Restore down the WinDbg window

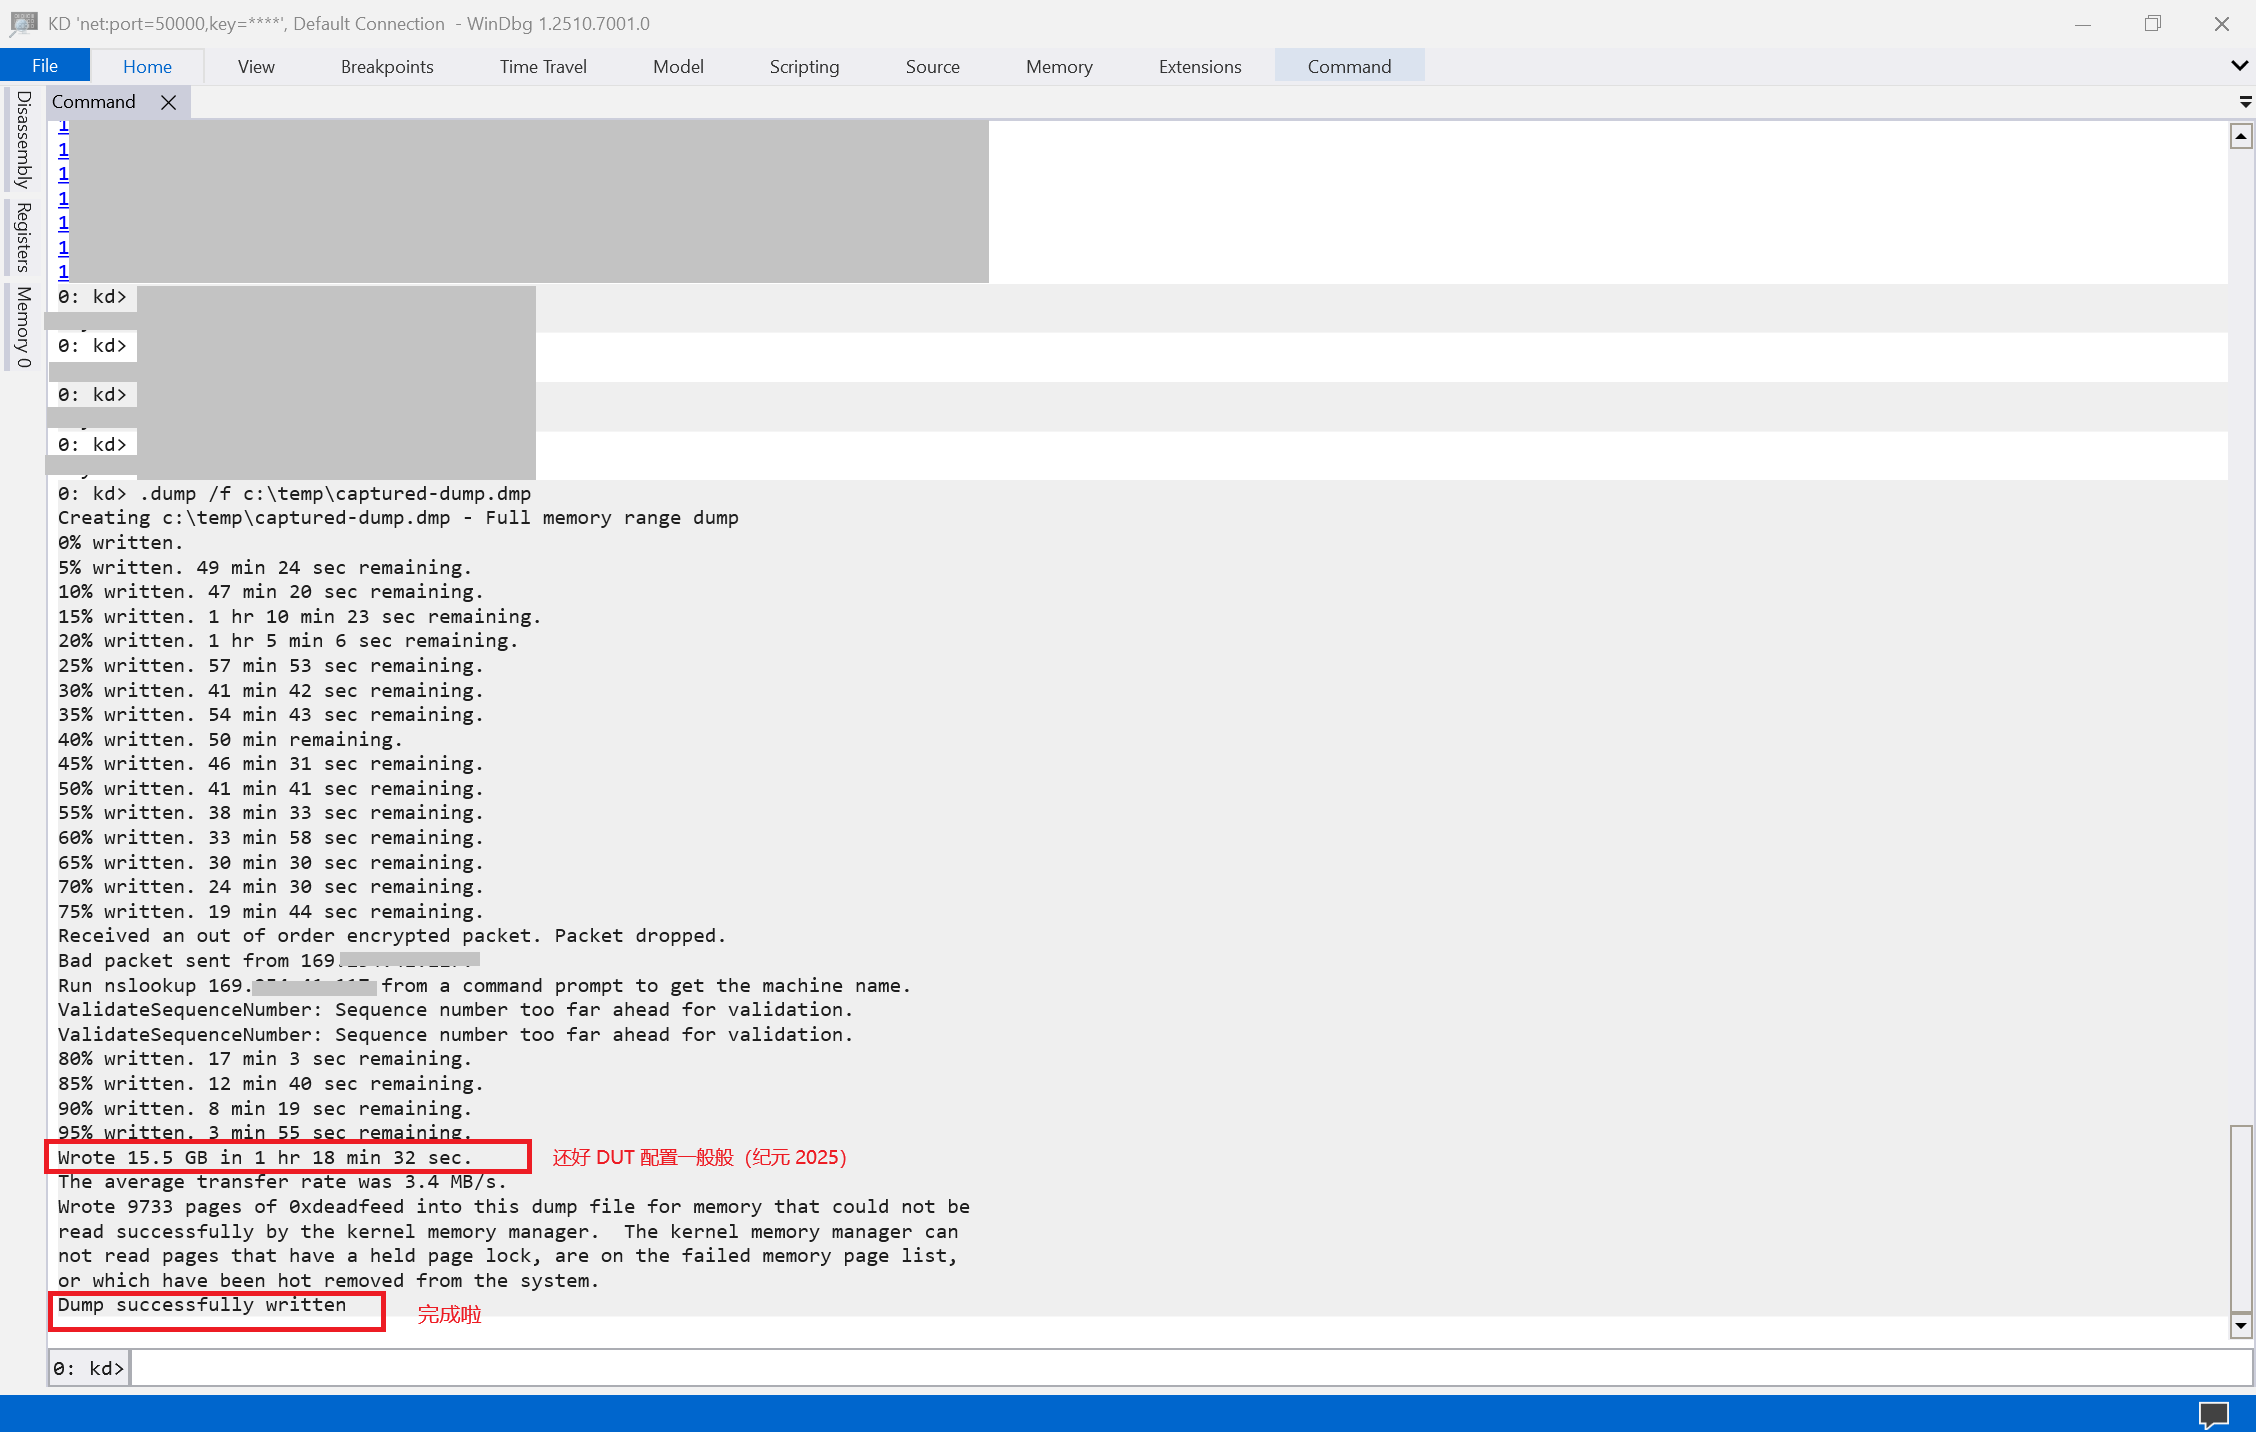(x=2153, y=23)
